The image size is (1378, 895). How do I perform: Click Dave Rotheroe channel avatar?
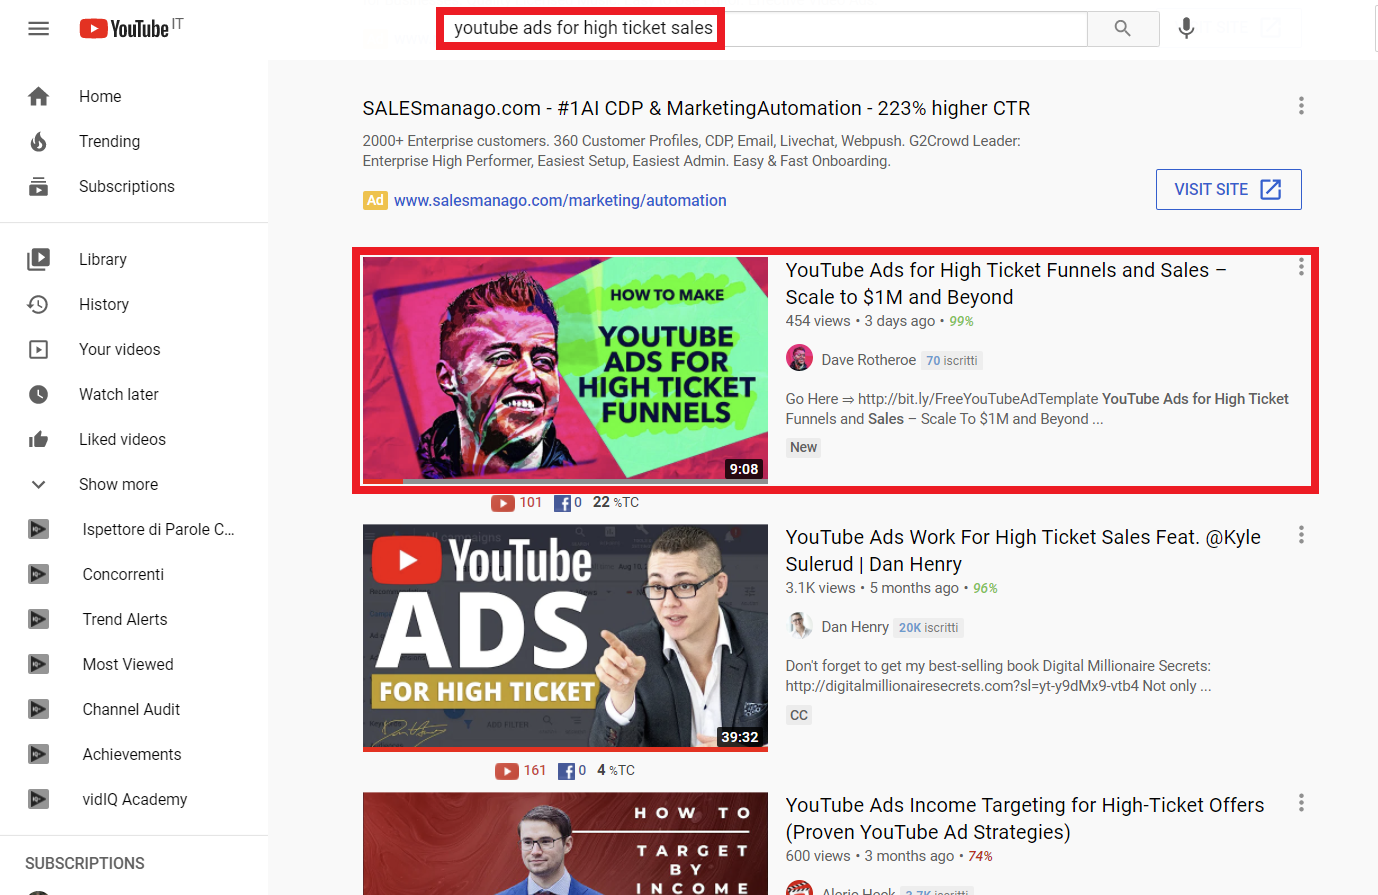coord(799,358)
